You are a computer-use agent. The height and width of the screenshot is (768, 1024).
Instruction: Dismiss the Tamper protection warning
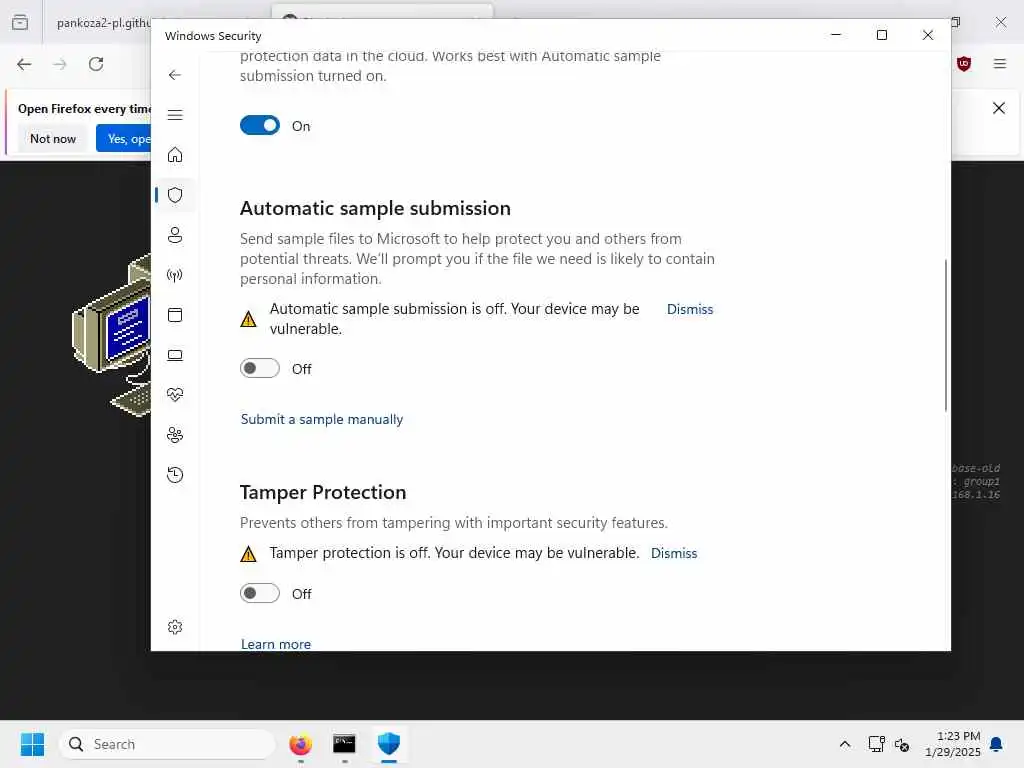674,553
